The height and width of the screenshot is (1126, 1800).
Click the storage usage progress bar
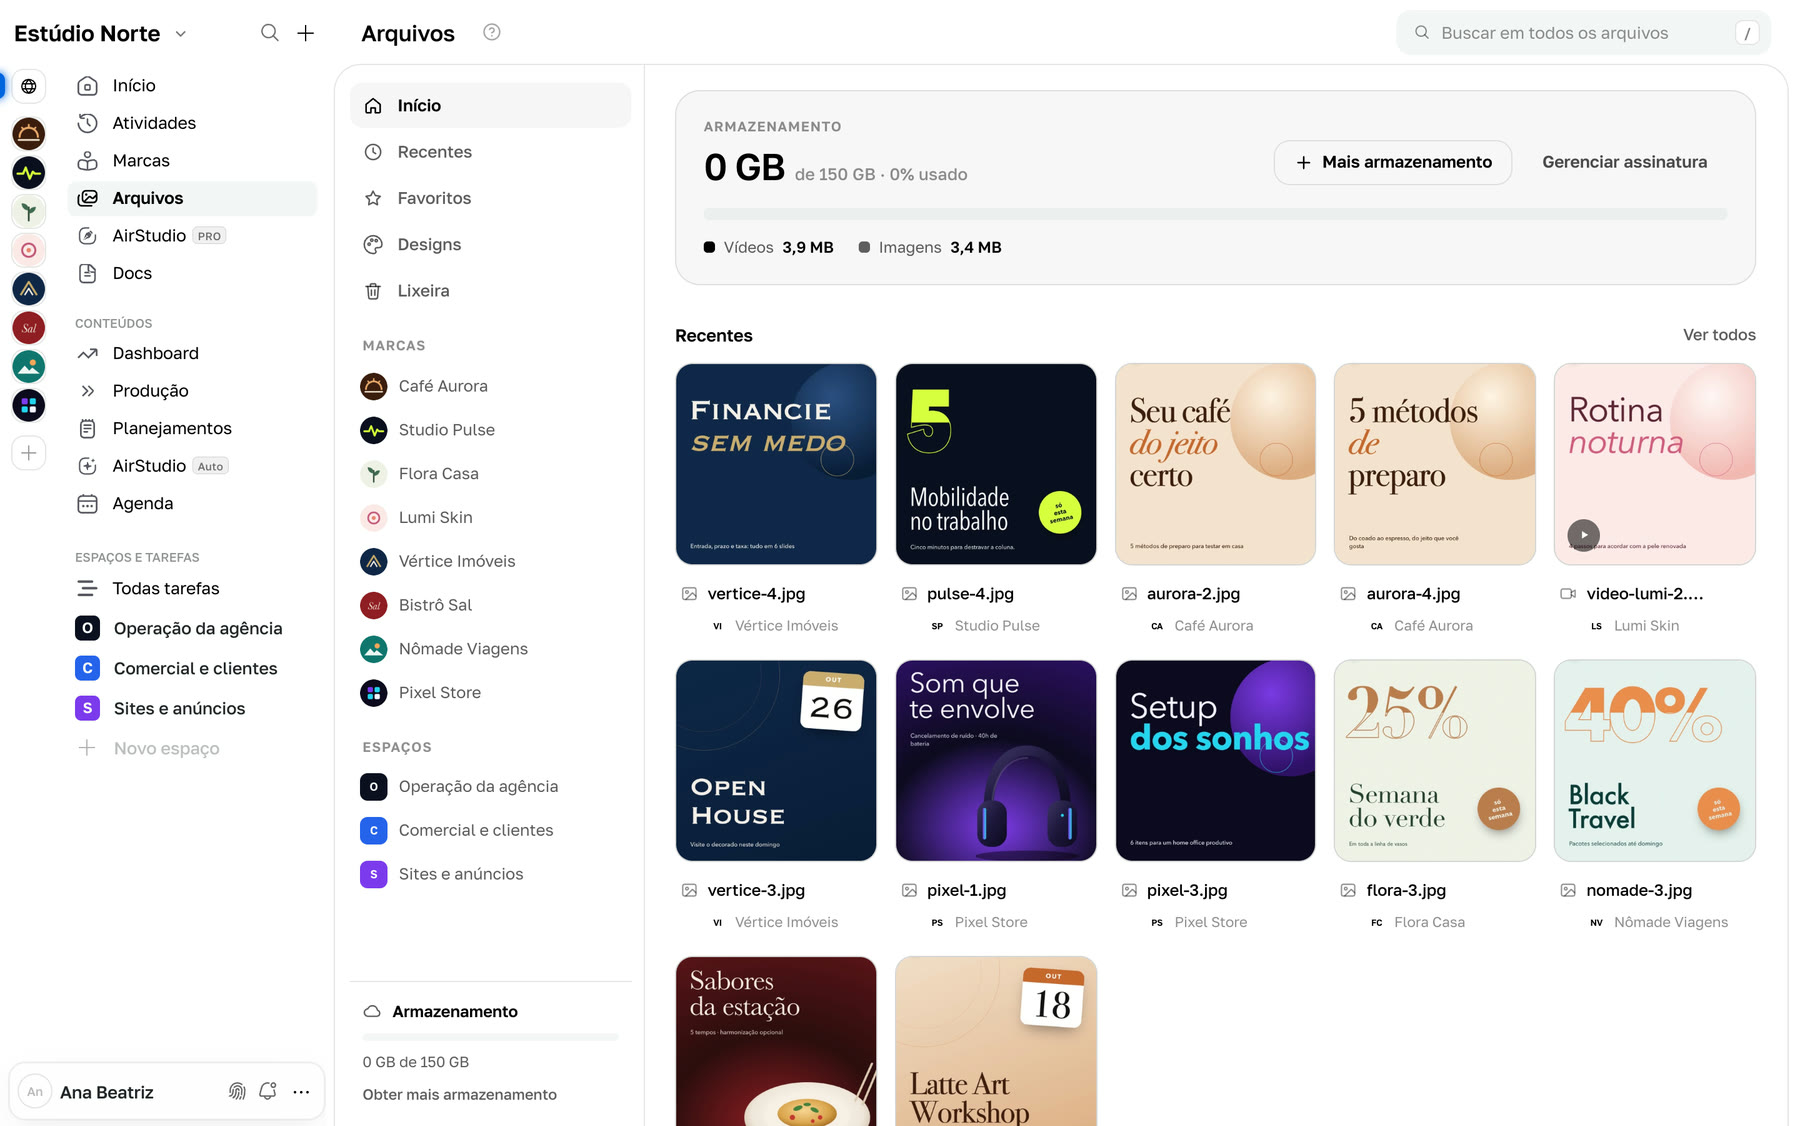click(x=1215, y=214)
